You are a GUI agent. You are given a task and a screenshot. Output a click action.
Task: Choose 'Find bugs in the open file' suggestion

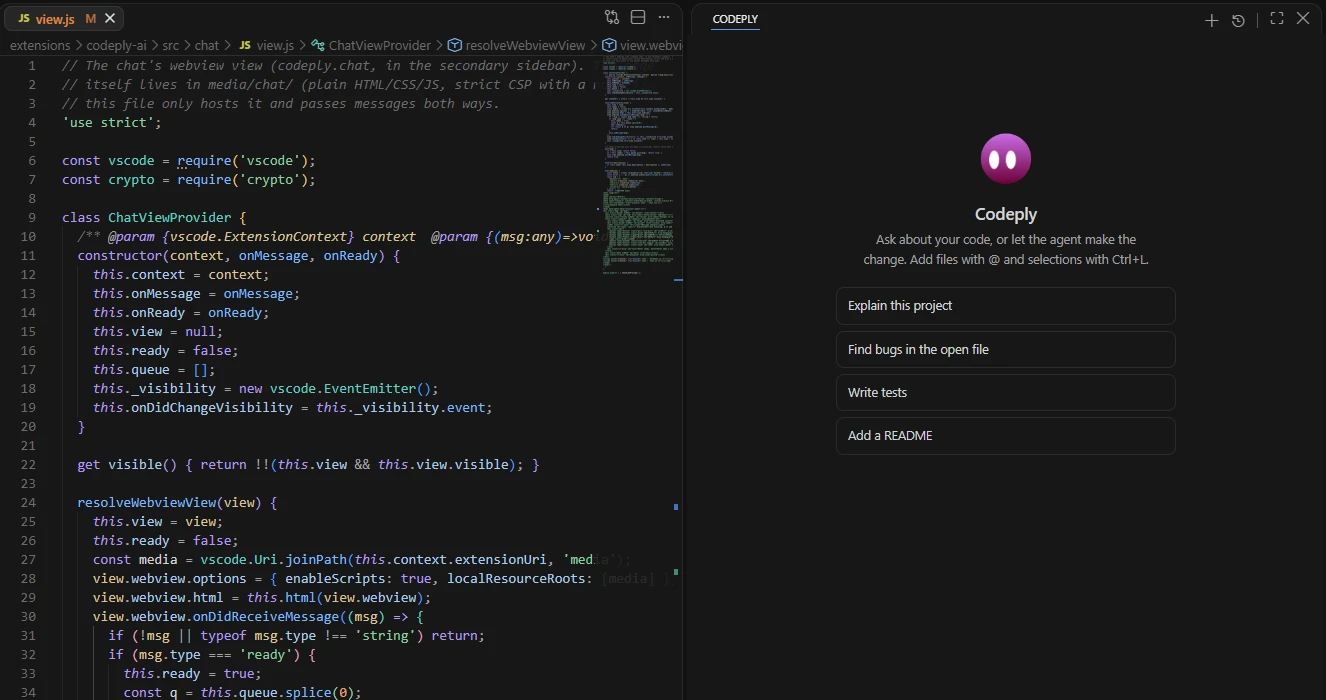pos(1005,349)
